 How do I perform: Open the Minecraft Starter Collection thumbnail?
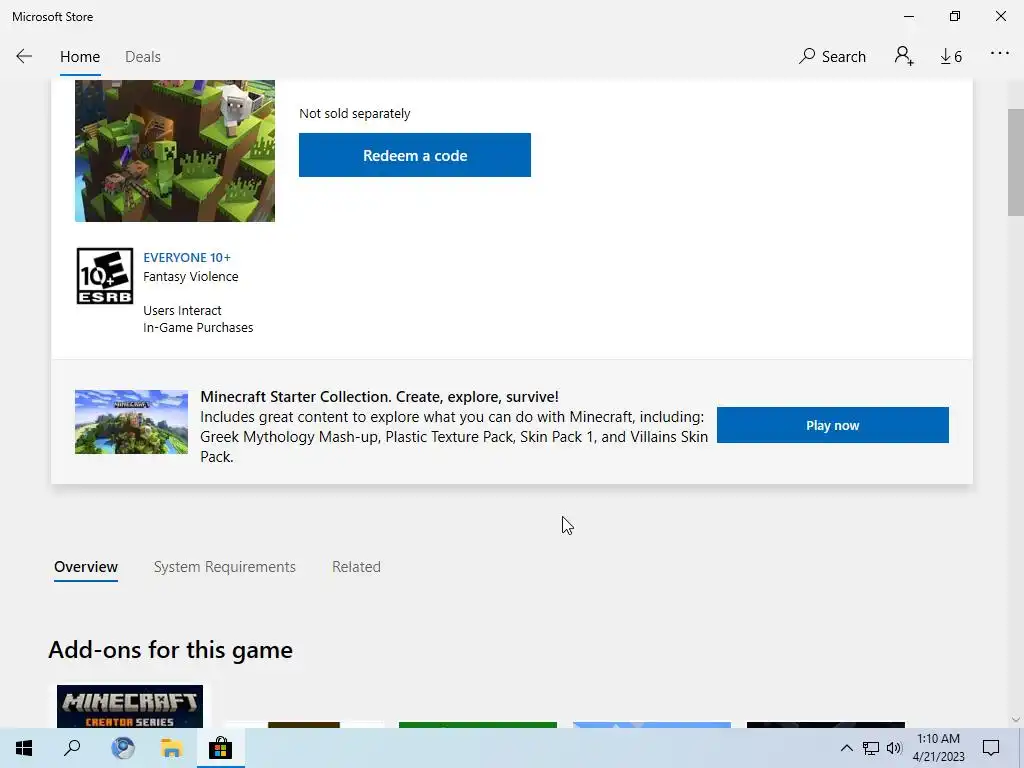pyautogui.click(x=131, y=422)
